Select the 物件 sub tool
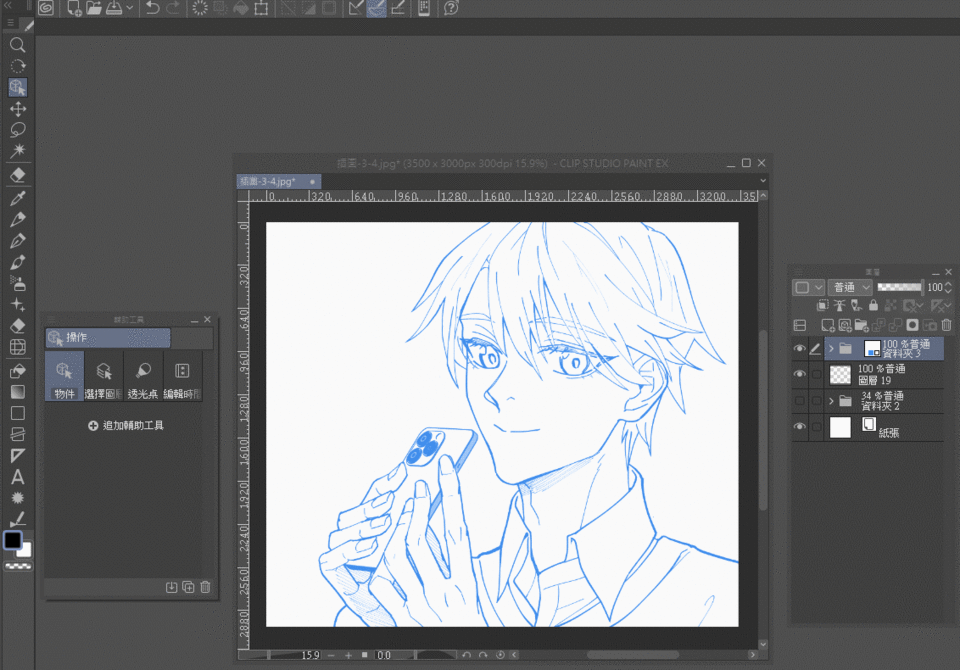The image size is (960, 670). pos(64,377)
